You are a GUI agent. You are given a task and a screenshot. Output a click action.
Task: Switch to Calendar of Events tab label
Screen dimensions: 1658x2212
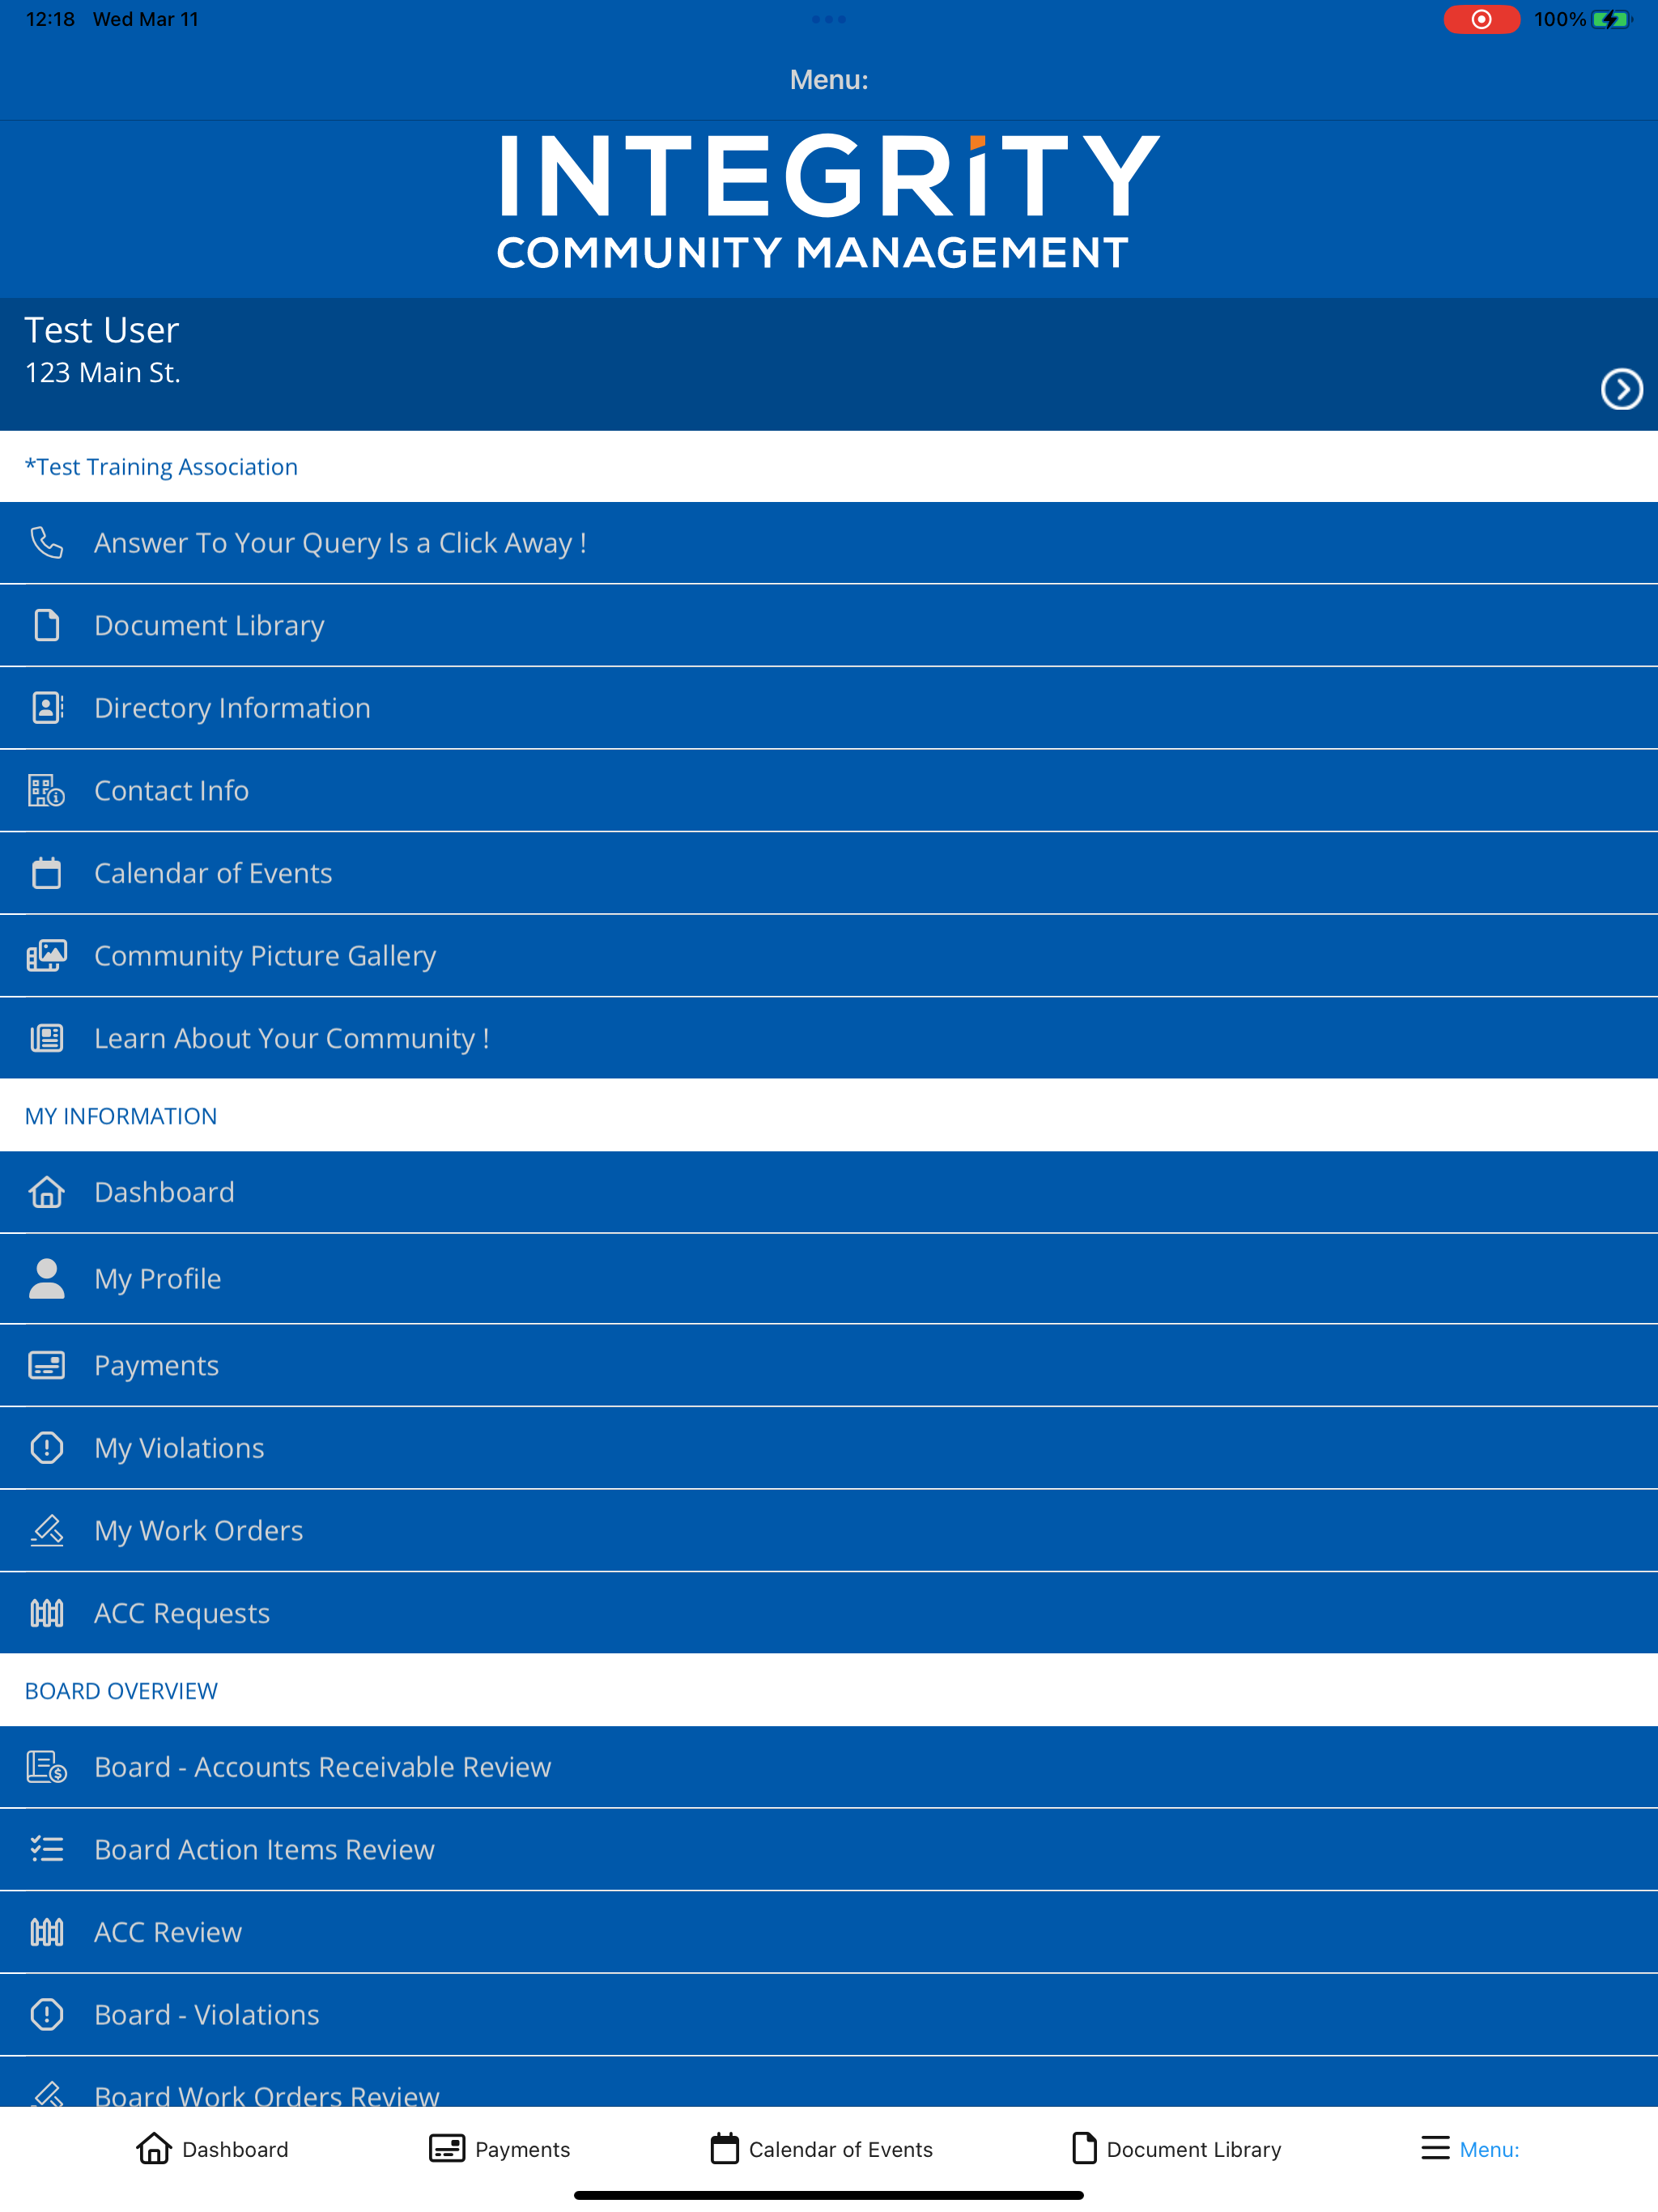coord(840,2149)
